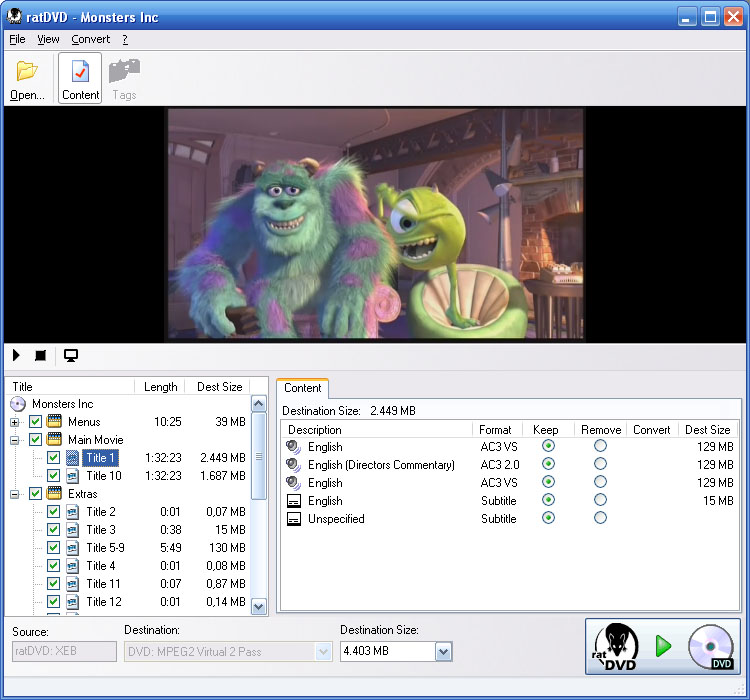750x700 pixels.
Task: Uncheck the Title 10 checkbox
Action: click(x=54, y=476)
